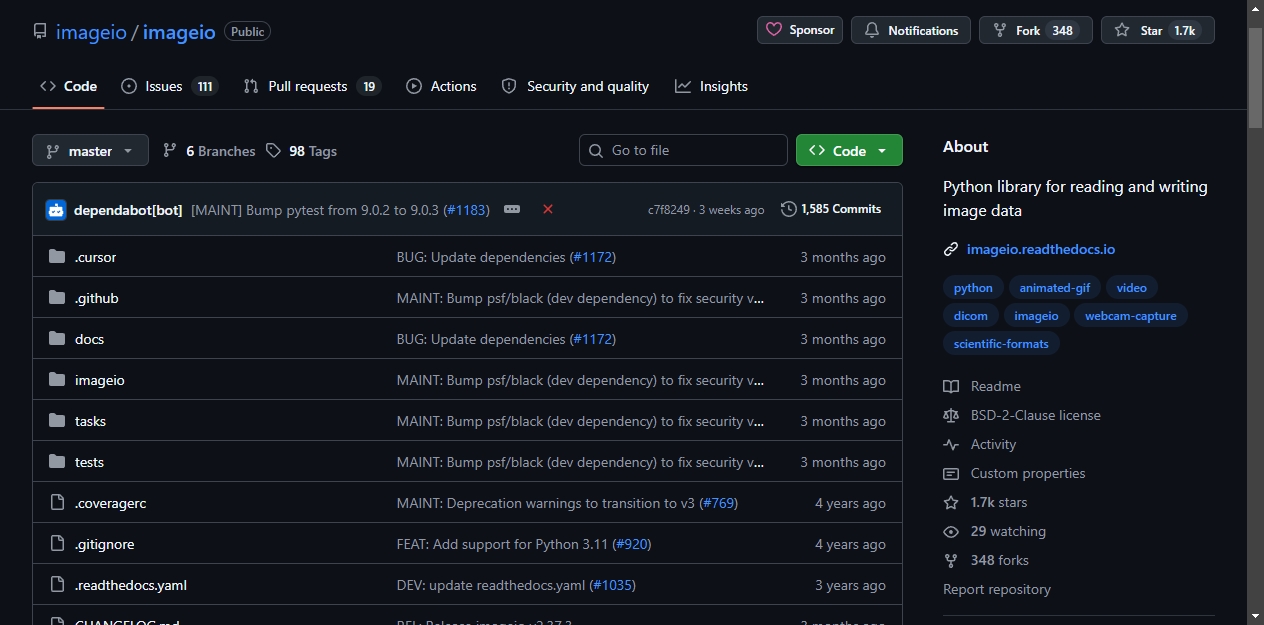1264x625 pixels.
Task: Click the .coveragerc file icon
Action: 57,503
